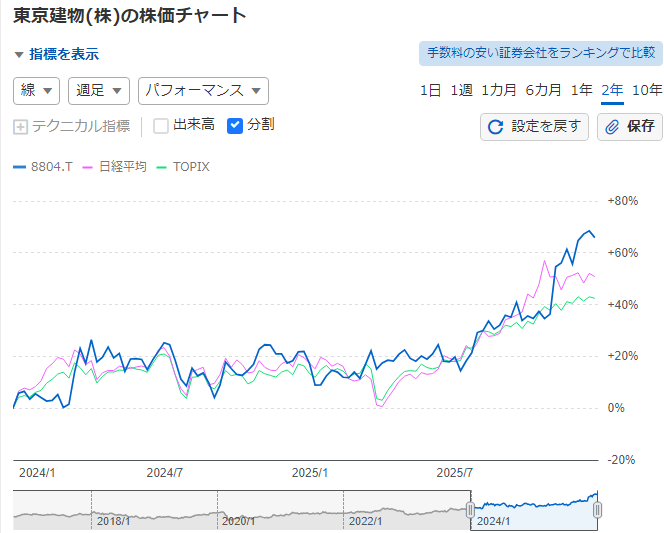
Task: Click the テクニカル指標 plus icon
Action: pos(20,127)
